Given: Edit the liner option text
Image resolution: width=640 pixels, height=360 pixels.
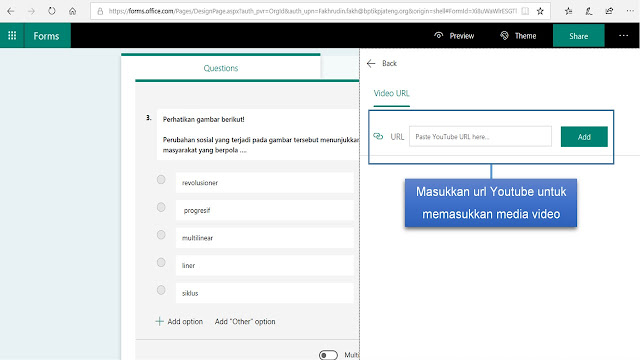Looking at the screenshot, I should (265, 265).
